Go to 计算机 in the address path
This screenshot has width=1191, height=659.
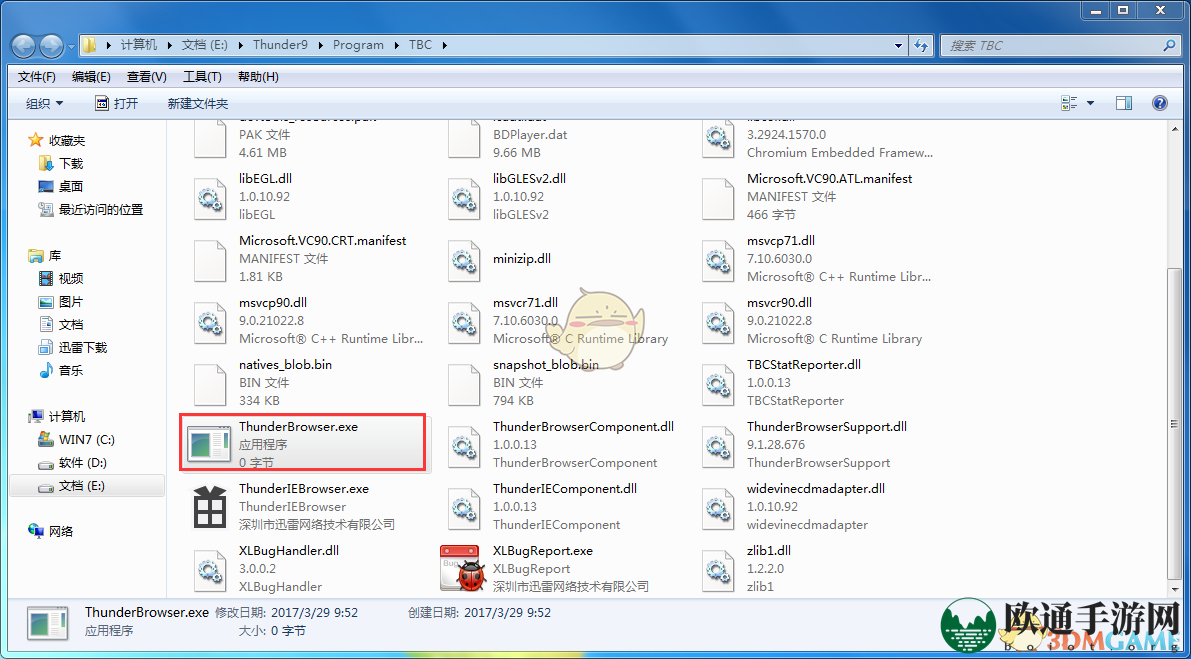[139, 45]
